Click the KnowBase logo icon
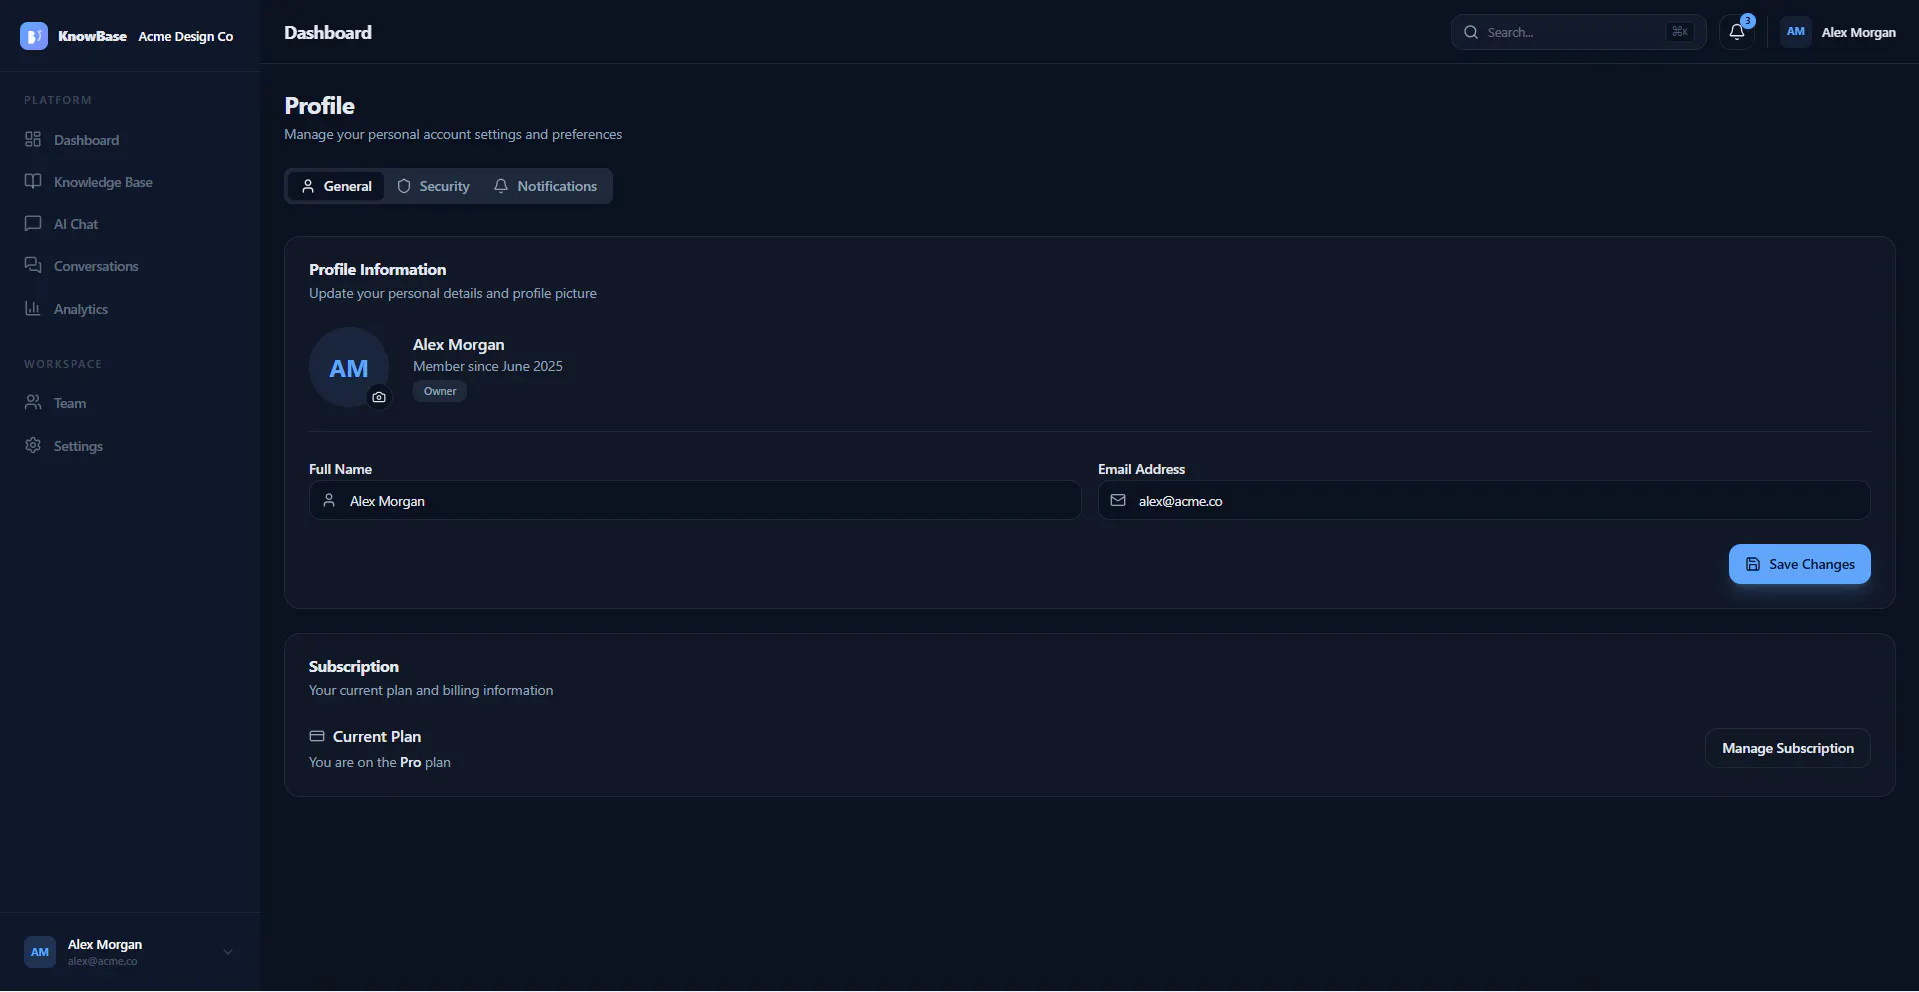The height and width of the screenshot is (992, 1919). (x=34, y=36)
